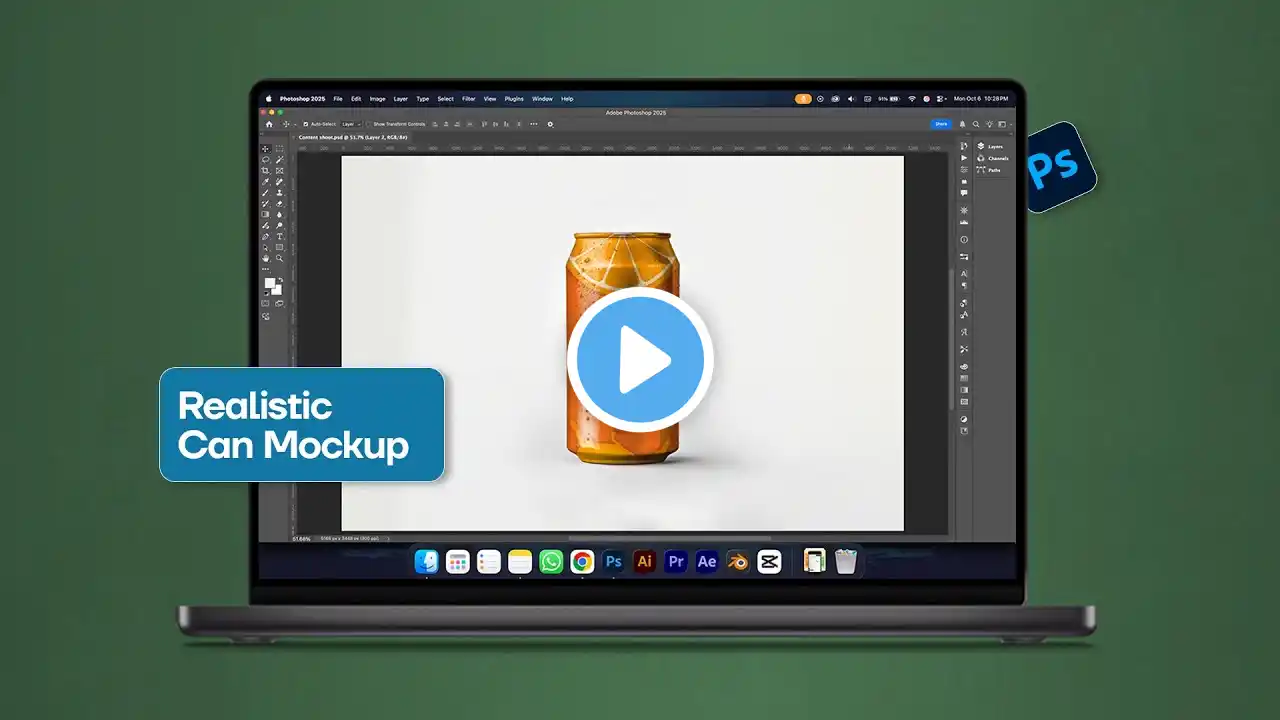Click the Wi-Fi icon in menu bar
Image resolution: width=1280 pixels, height=720 pixels.
pyautogui.click(x=912, y=99)
